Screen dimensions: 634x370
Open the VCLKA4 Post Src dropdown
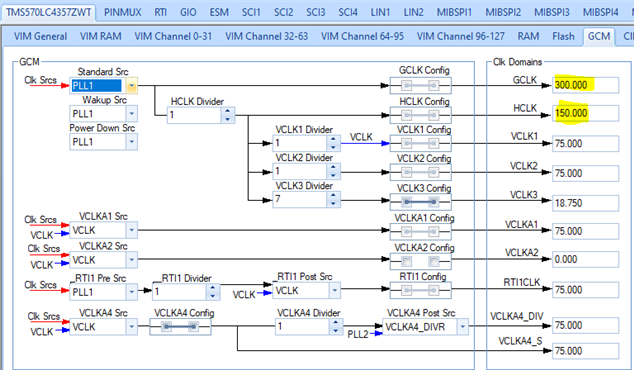[463, 327]
